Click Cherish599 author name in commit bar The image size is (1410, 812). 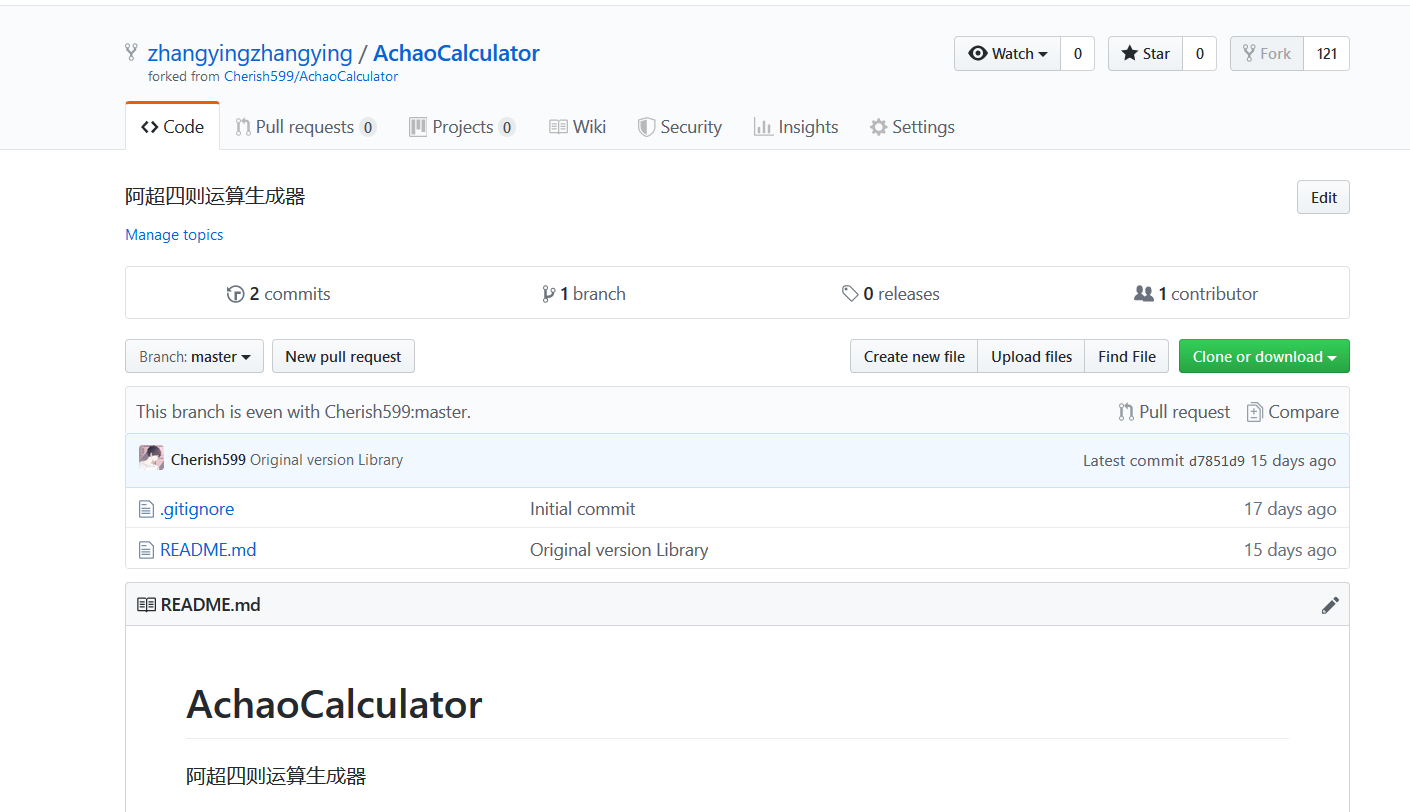pos(208,460)
